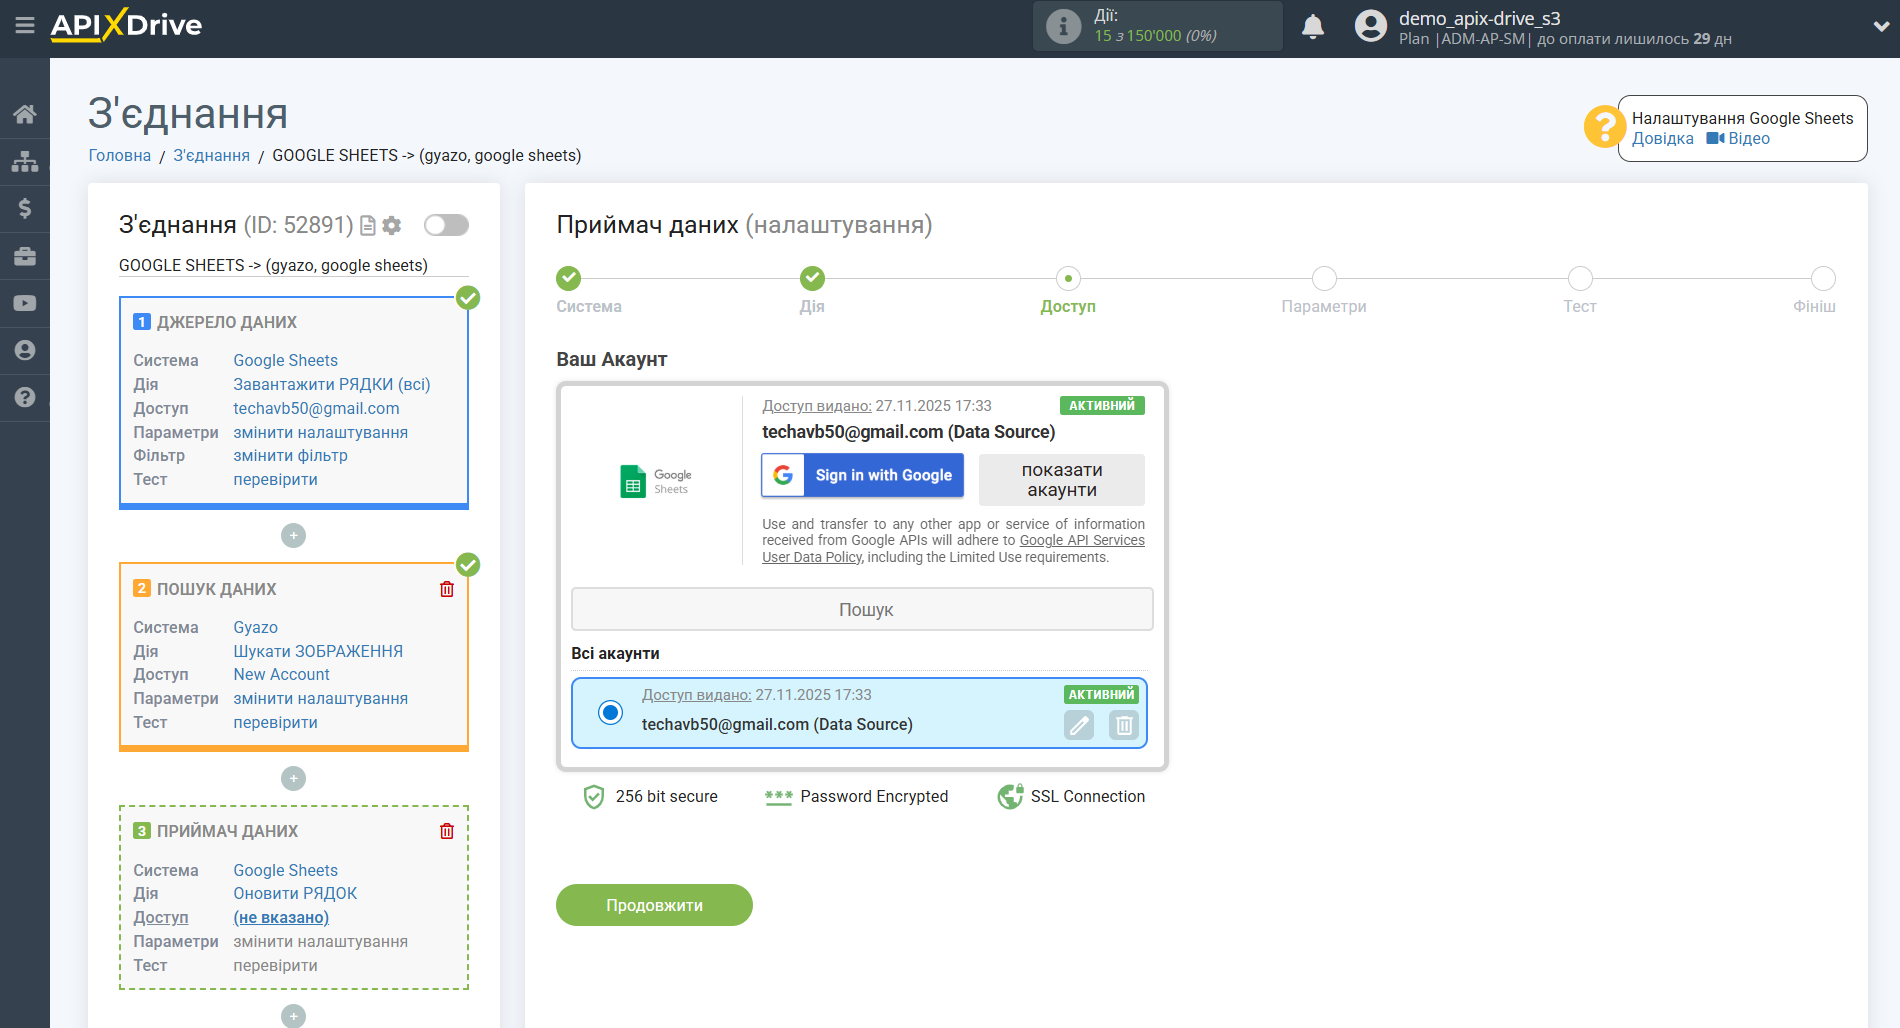Navigate to Головна breadcrumb
1900x1028 pixels.
tap(119, 155)
